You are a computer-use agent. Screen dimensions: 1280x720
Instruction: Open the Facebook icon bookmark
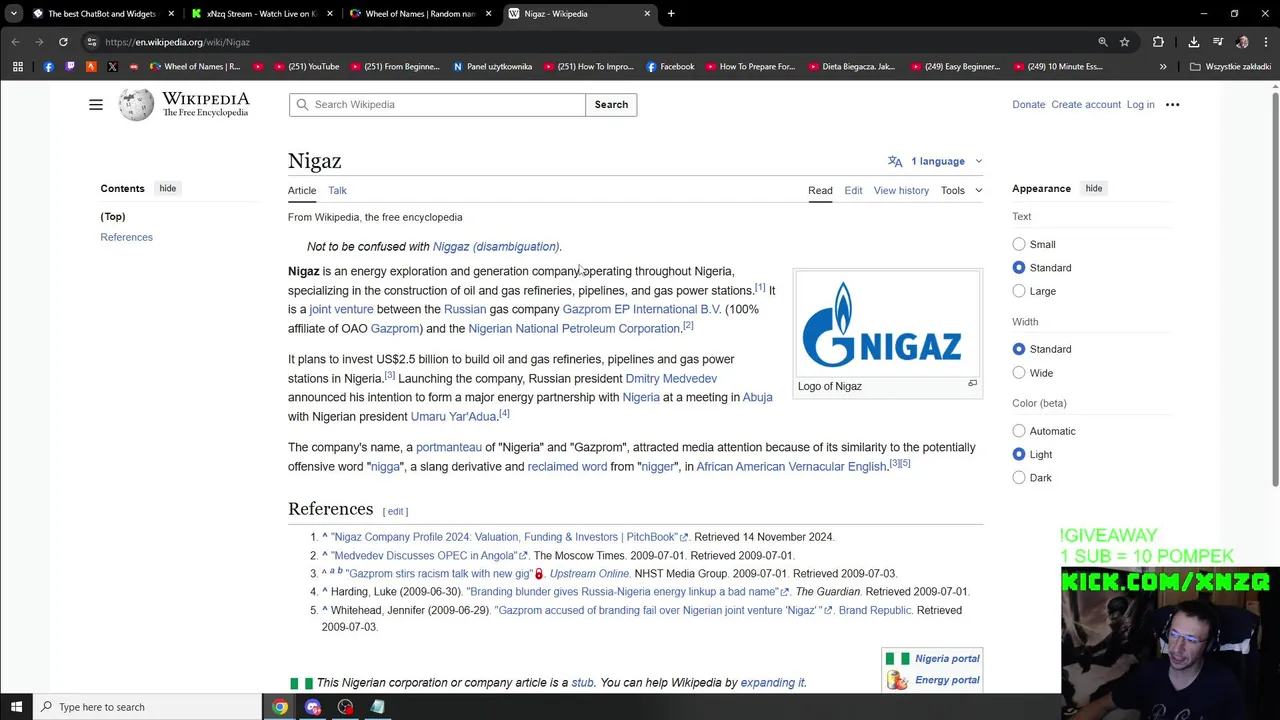[x=49, y=67]
